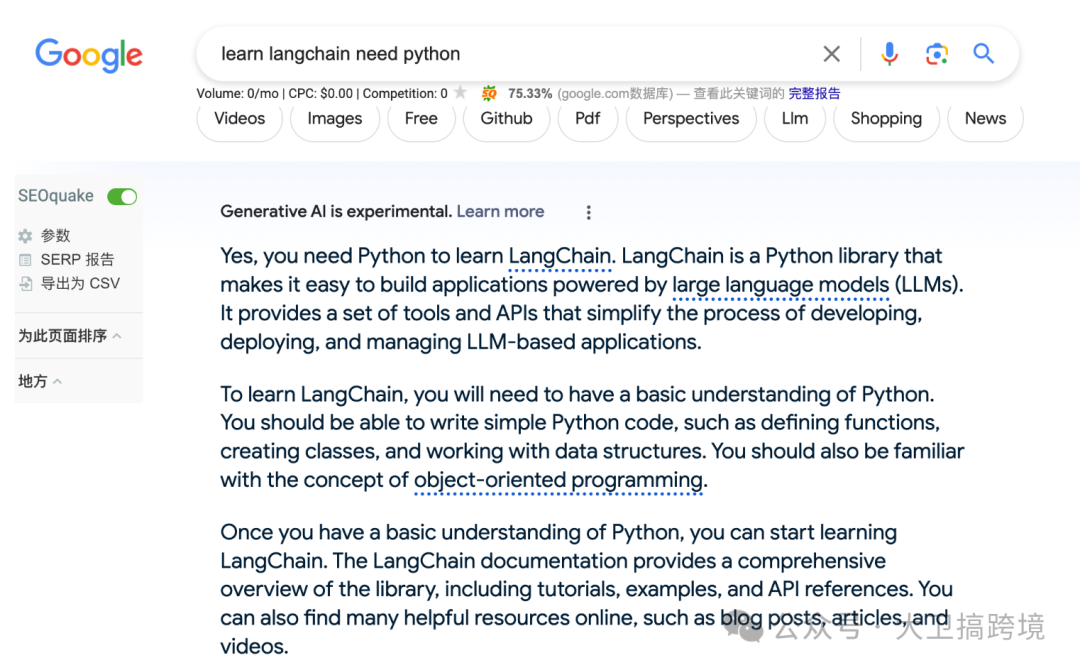Clear the search query with the X icon
The height and width of the screenshot is (670, 1080).
(831, 54)
